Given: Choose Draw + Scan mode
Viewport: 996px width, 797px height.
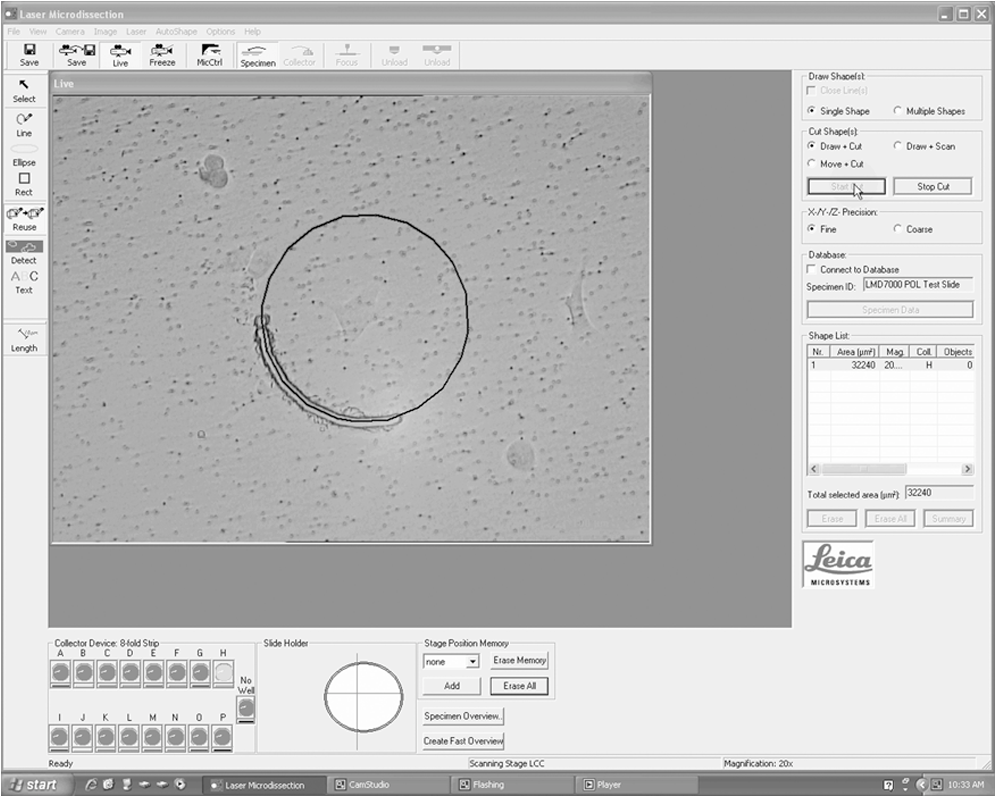Looking at the screenshot, I should click(898, 145).
